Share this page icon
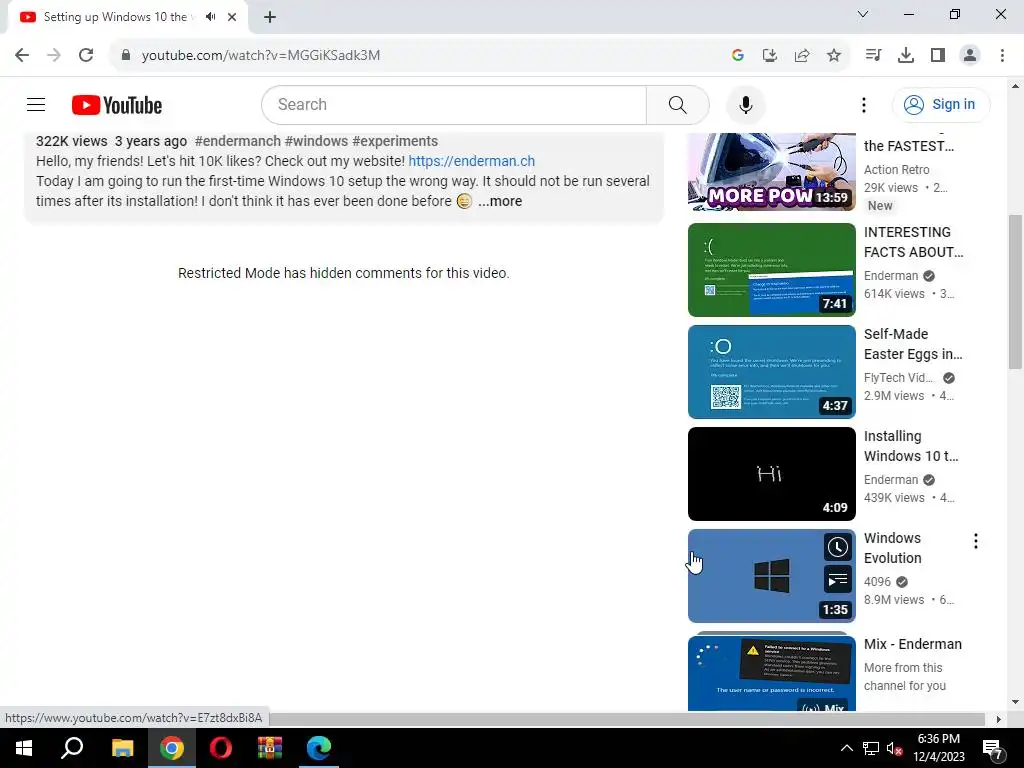Image resolution: width=1024 pixels, height=768 pixels. pos(802,55)
